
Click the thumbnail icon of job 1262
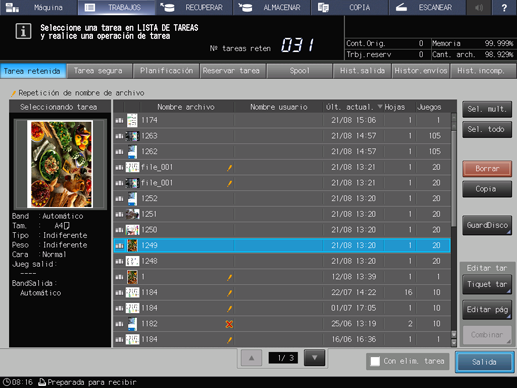pyautogui.click(x=132, y=152)
